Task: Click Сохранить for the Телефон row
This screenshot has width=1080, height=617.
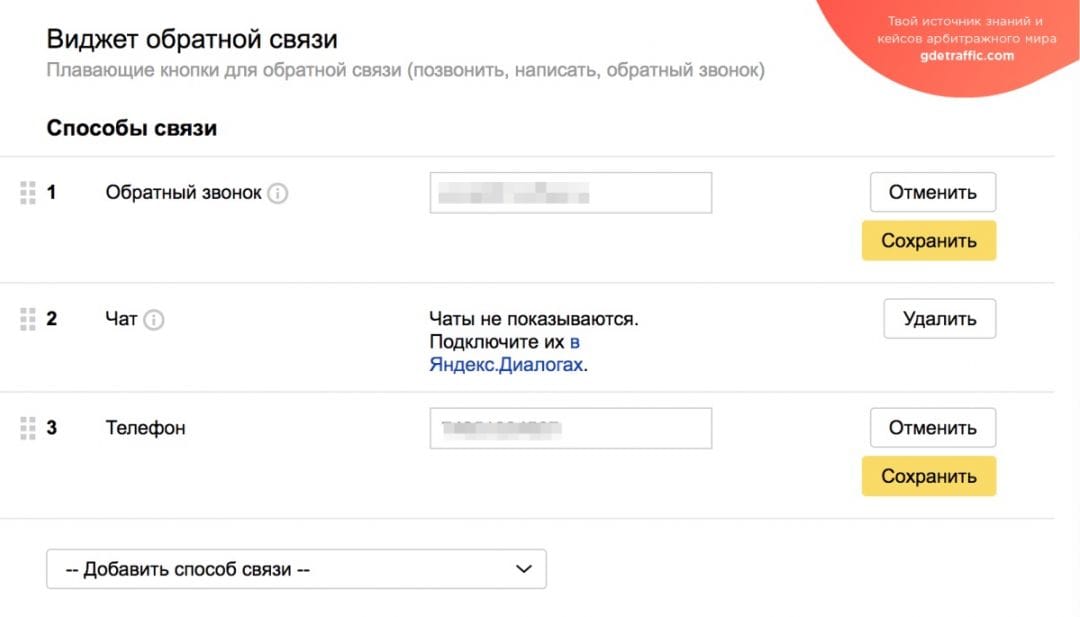Action: 928,476
